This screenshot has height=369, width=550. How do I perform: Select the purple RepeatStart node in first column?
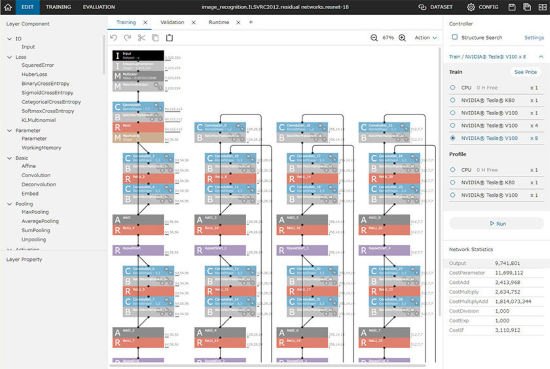[x=138, y=250]
